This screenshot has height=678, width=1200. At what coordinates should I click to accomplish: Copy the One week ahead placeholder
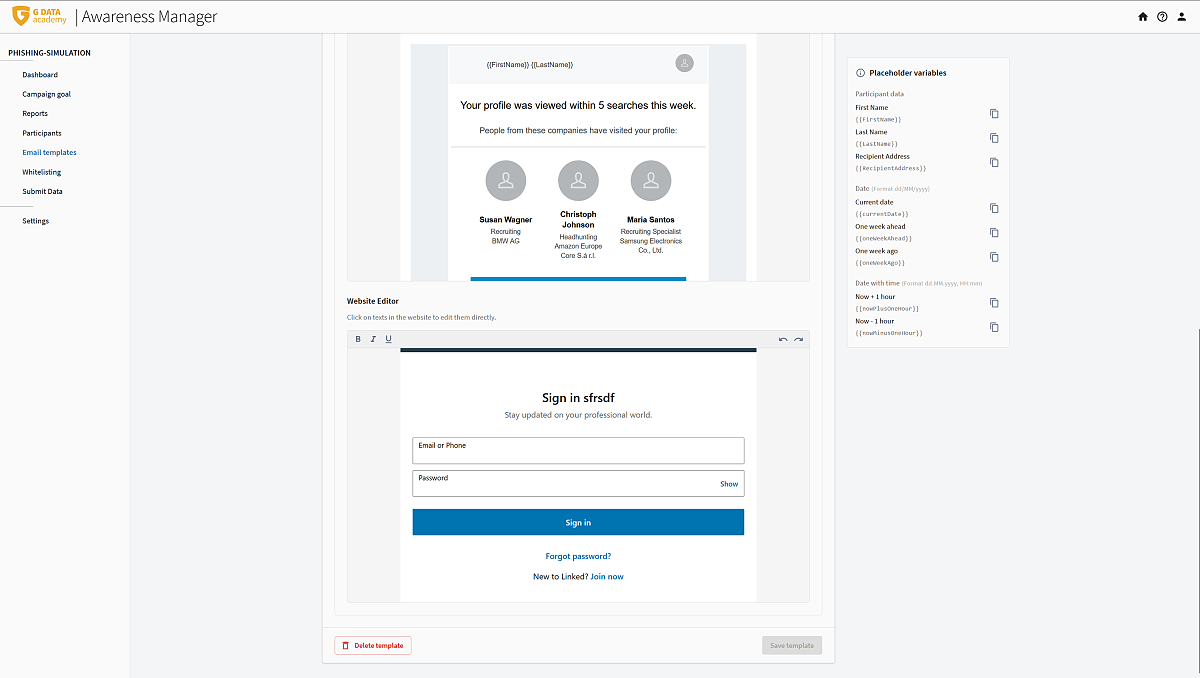(994, 233)
